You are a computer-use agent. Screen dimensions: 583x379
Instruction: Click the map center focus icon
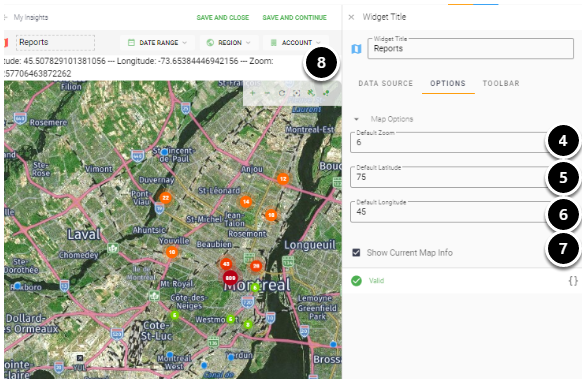[296, 93]
